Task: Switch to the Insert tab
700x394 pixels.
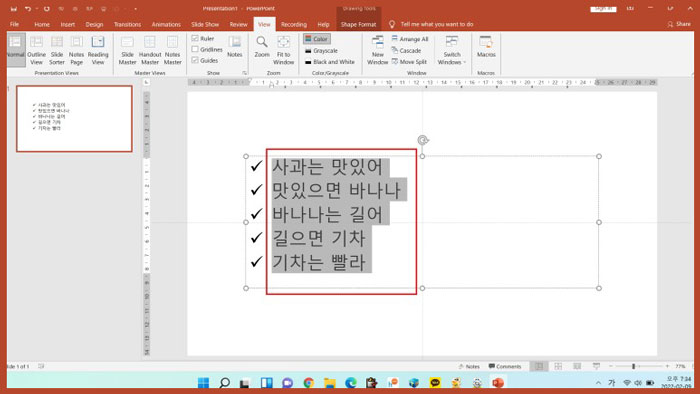Action: coord(68,25)
